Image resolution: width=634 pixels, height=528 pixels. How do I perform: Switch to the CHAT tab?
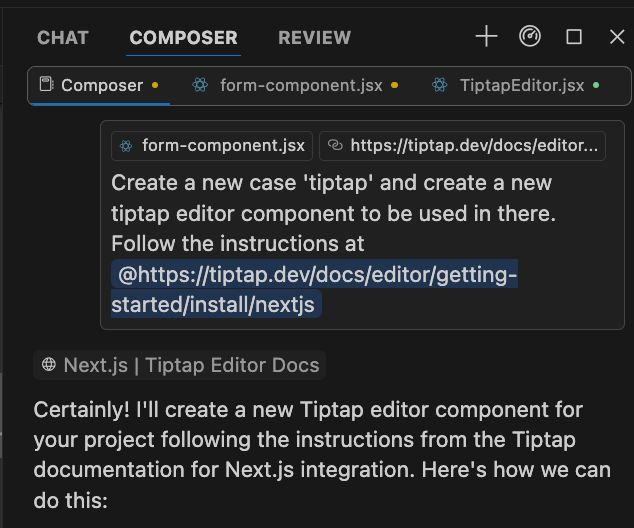tap(63, 38)
